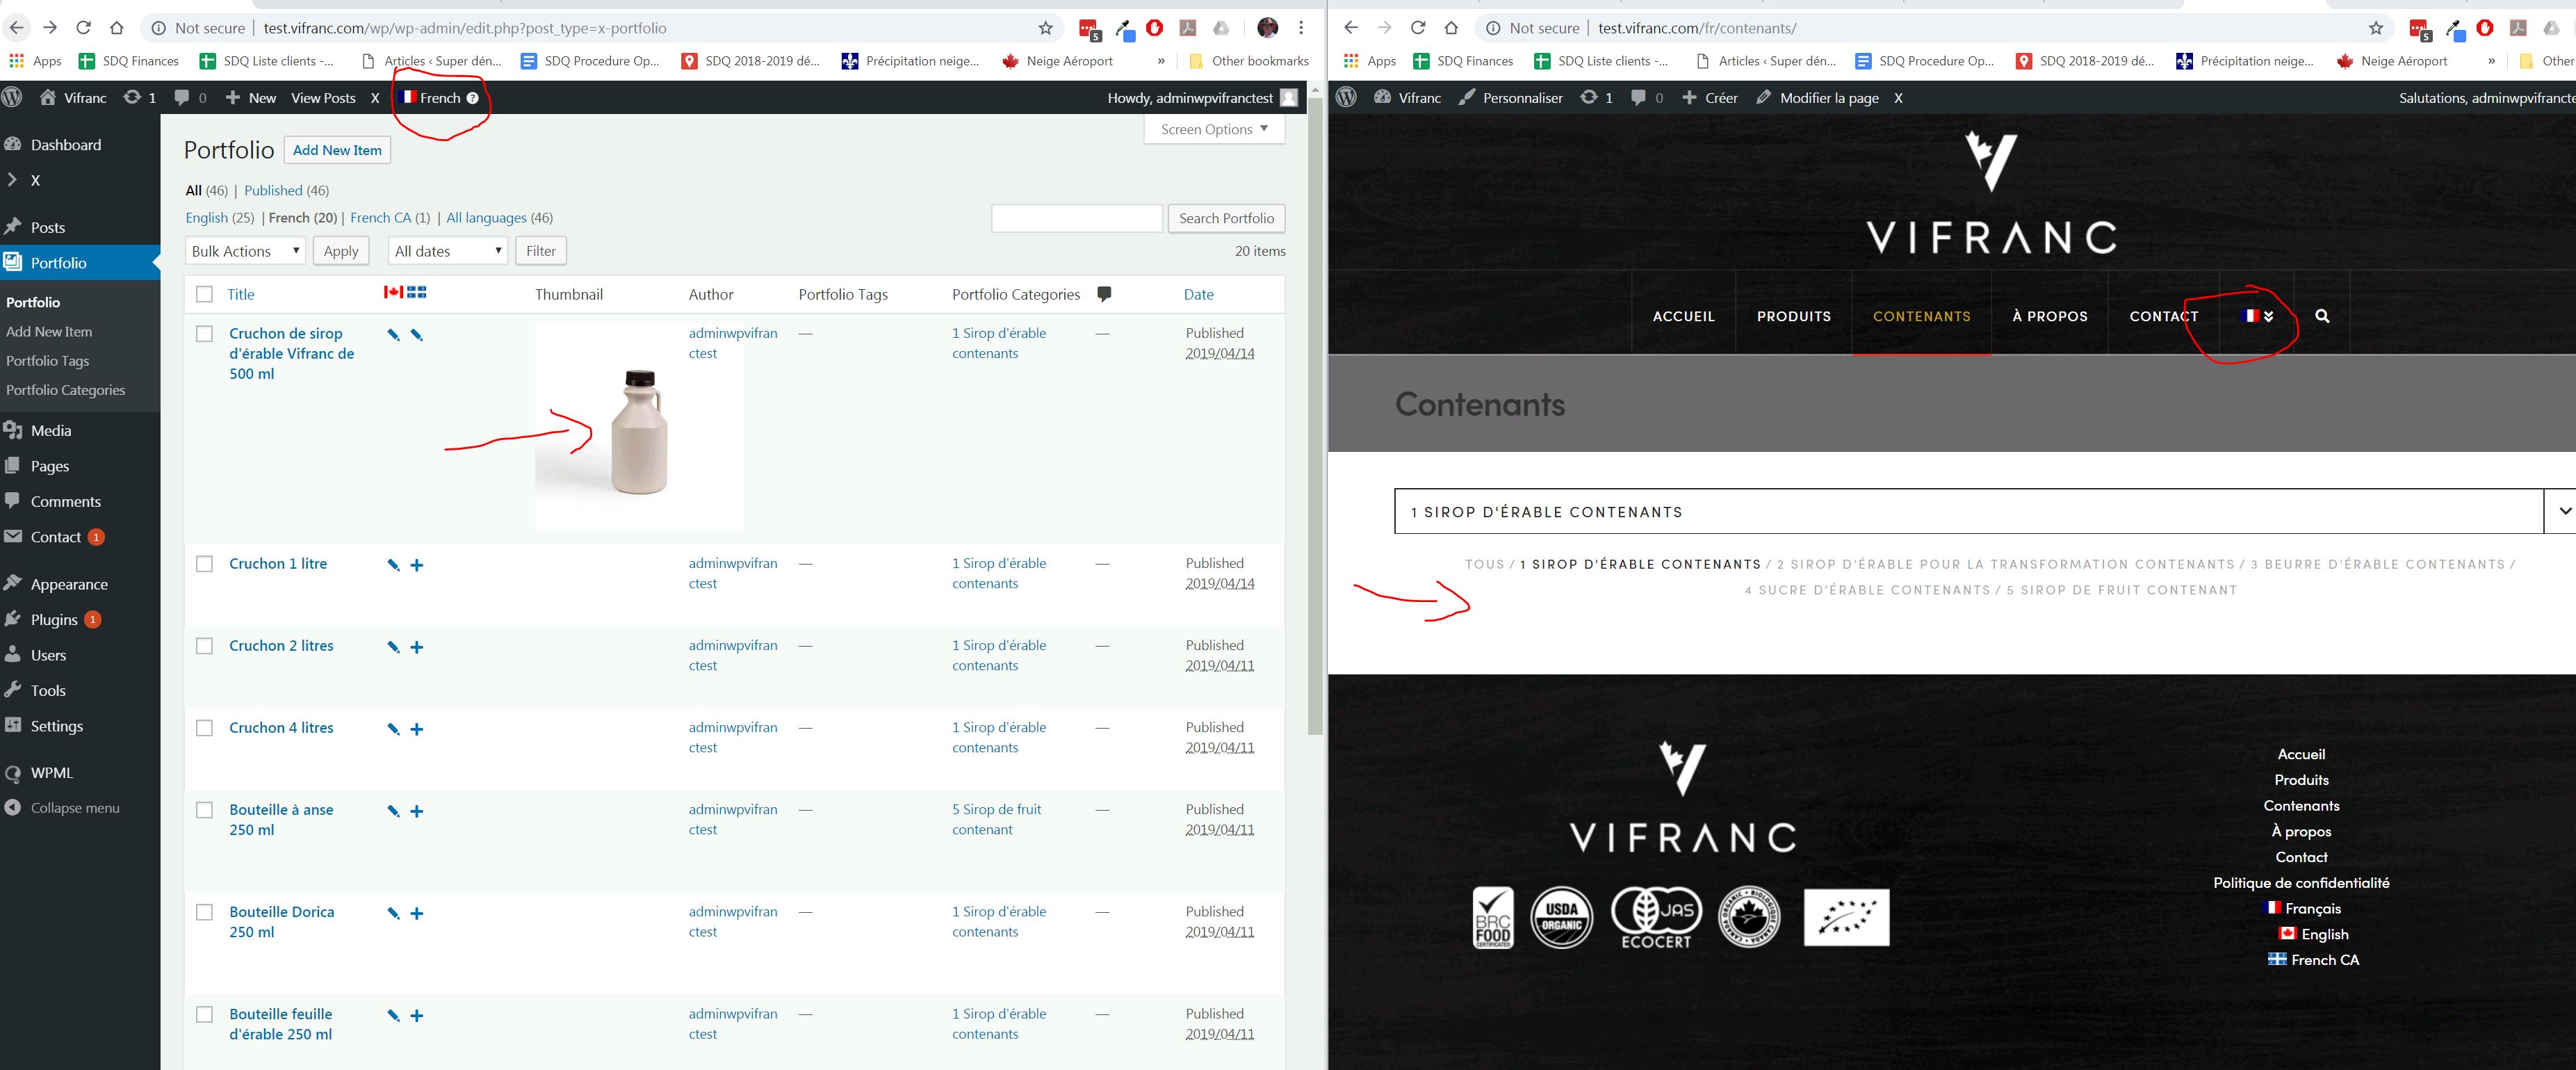Tick the select-all checkbox beside Title
Screen dimensions: 2576x1070
coord(205,294)
